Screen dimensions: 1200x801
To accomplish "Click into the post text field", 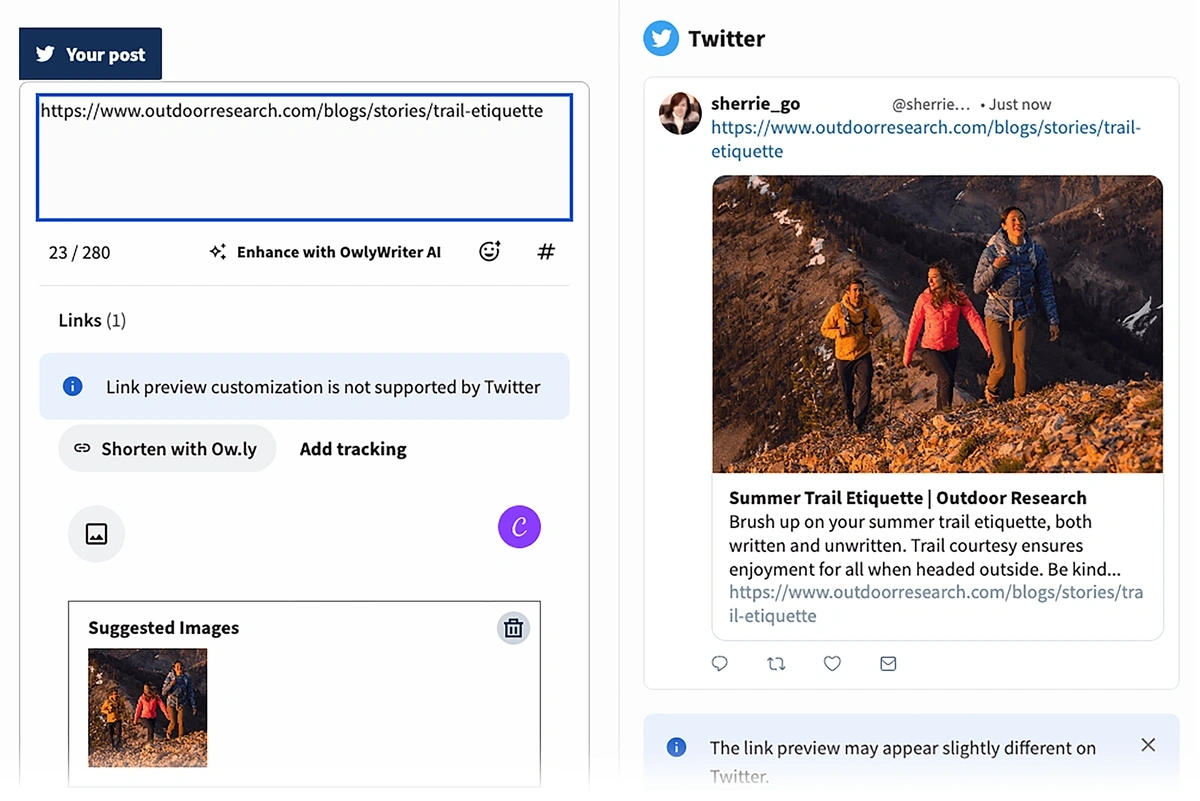I will (304, 157).
